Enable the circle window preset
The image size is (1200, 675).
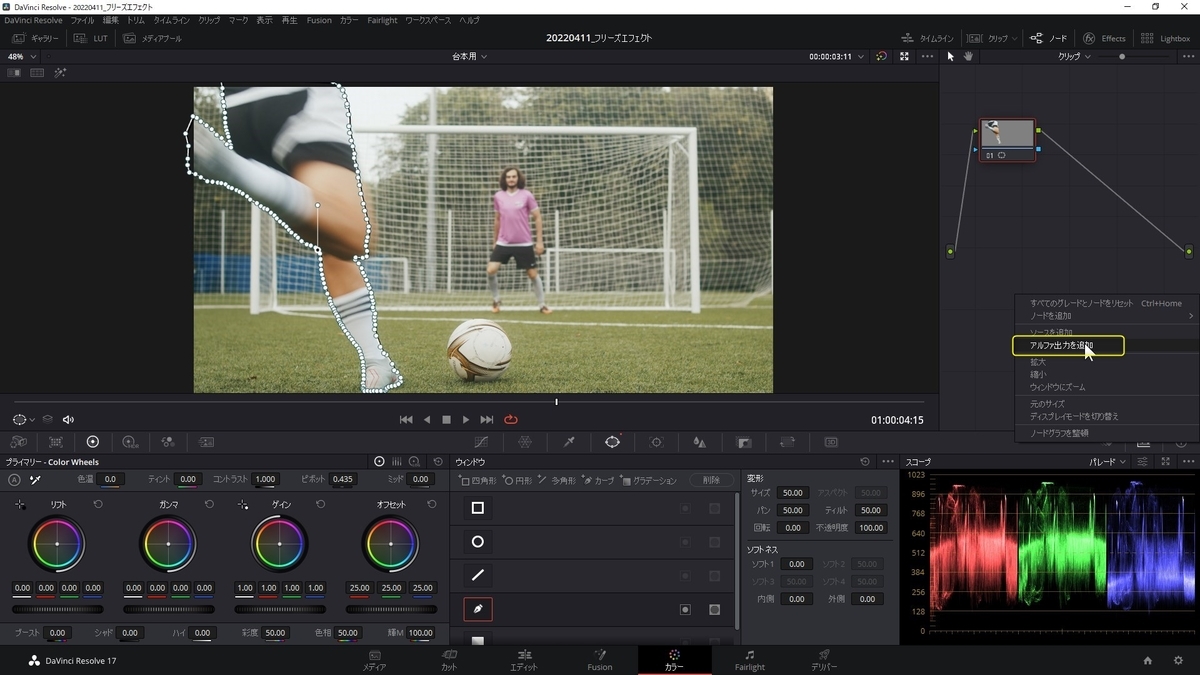(x=478, y=542)
